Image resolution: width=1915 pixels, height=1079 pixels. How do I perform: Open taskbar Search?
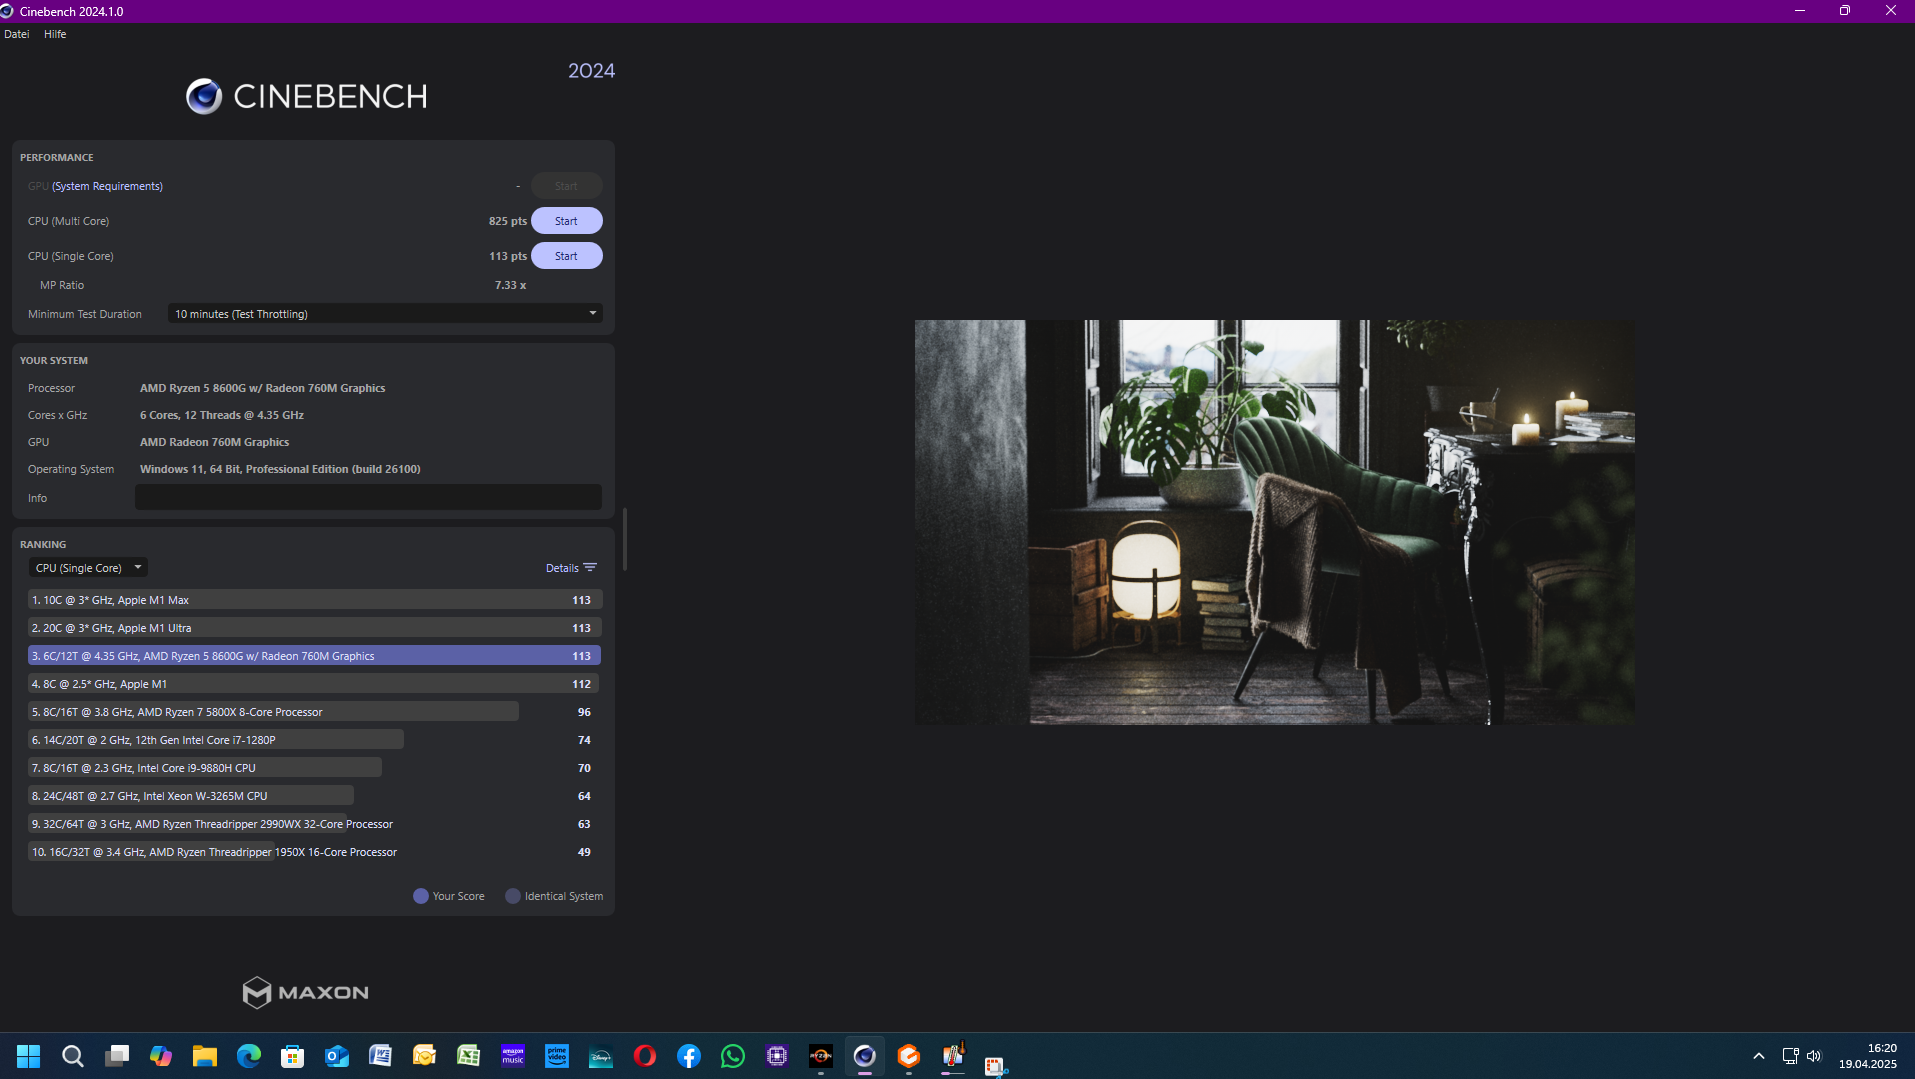pyautogui.click(x=72, y=1056)
